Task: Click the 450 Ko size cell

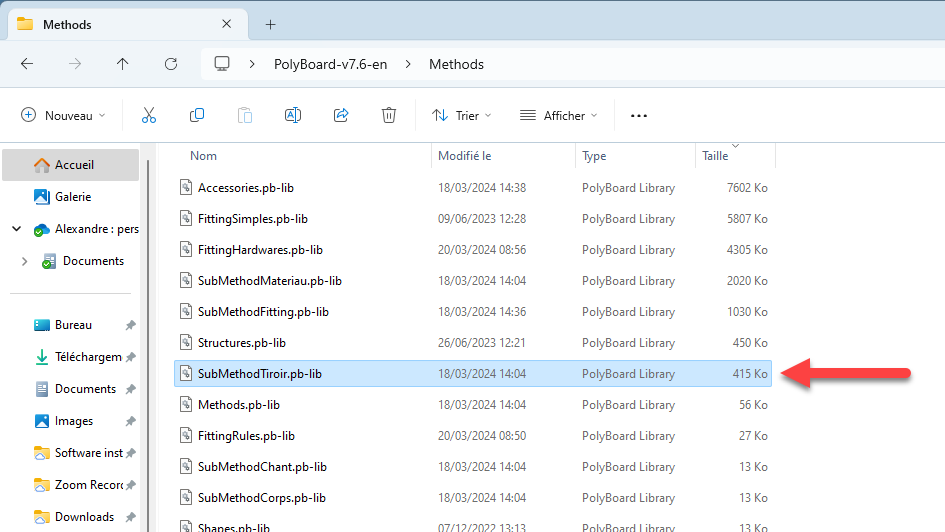Action: click(x=750, y=342)
